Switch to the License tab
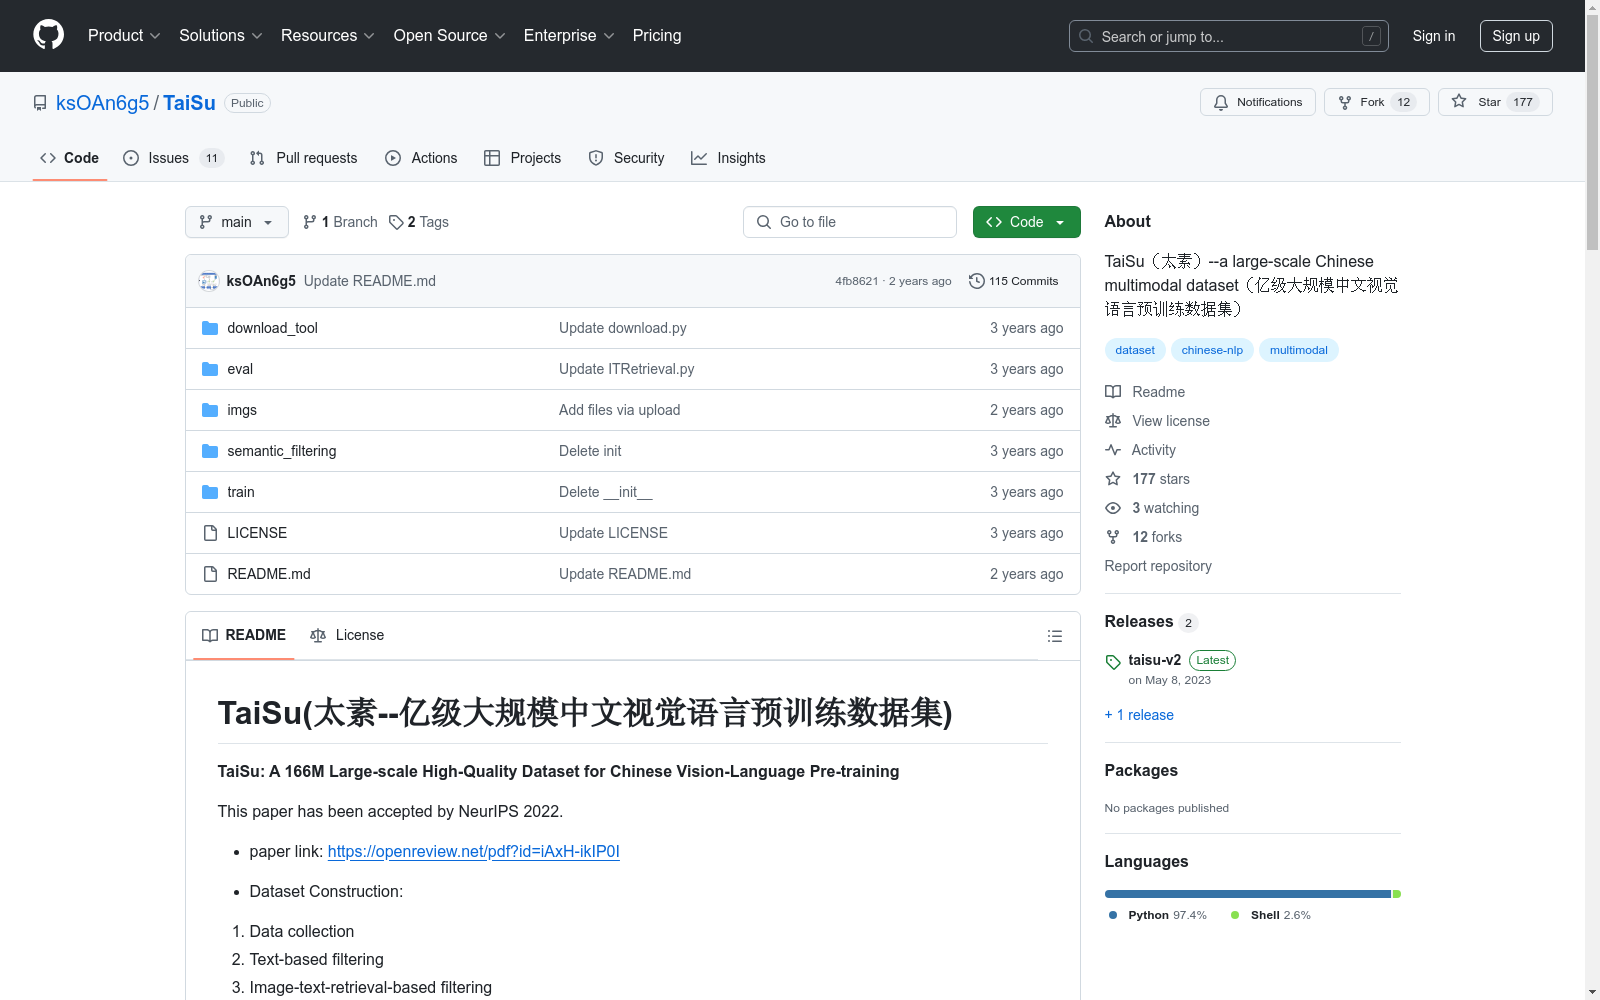 [x=347, y=635]
